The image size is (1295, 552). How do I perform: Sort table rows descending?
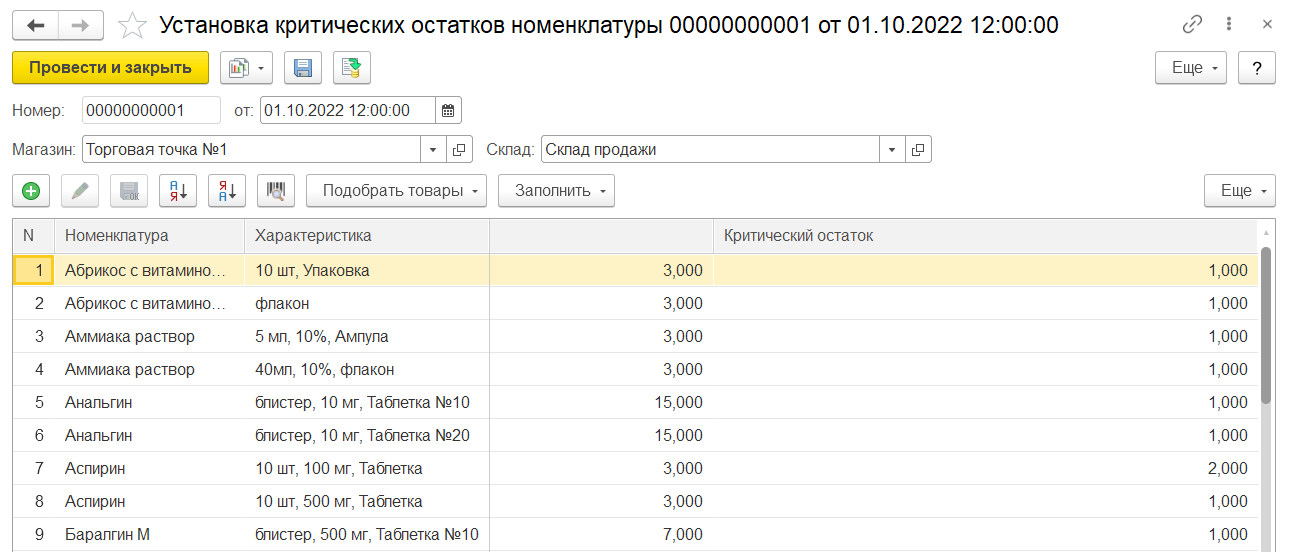pyautogui.click(x=227, y=191)
